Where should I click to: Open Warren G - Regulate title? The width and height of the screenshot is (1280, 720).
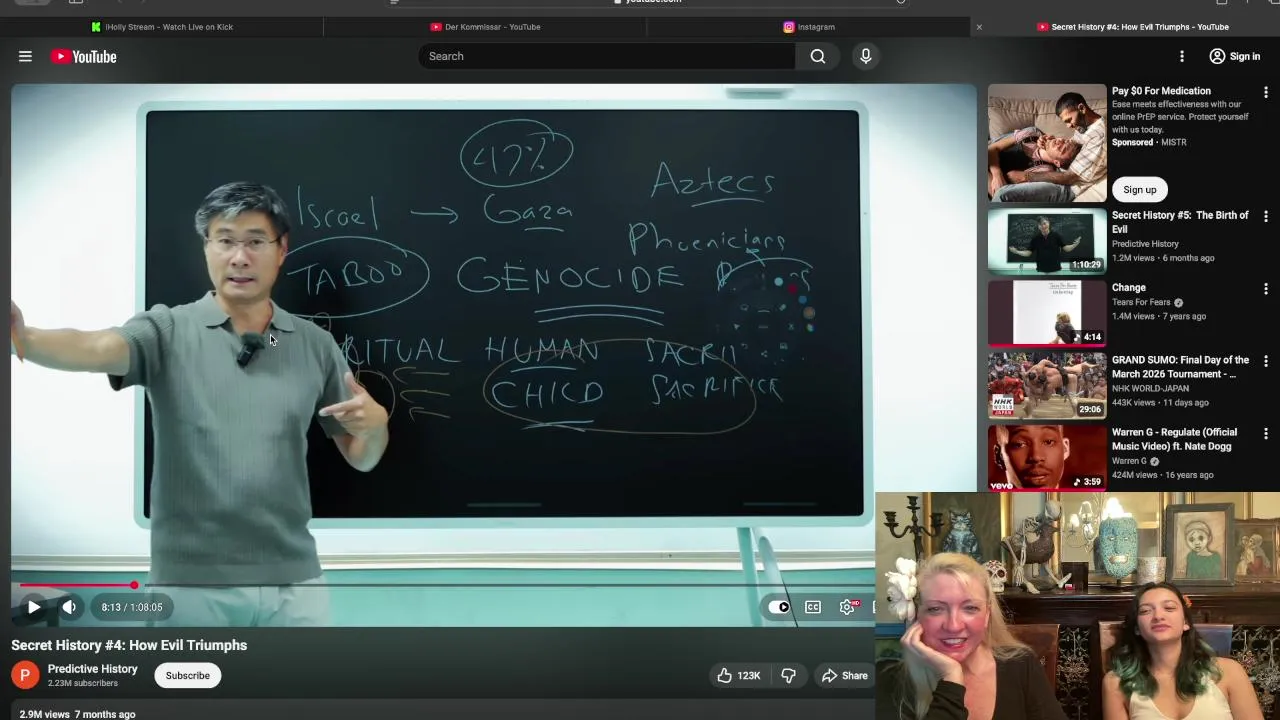pyautogui.click(x=1174, y=439)
